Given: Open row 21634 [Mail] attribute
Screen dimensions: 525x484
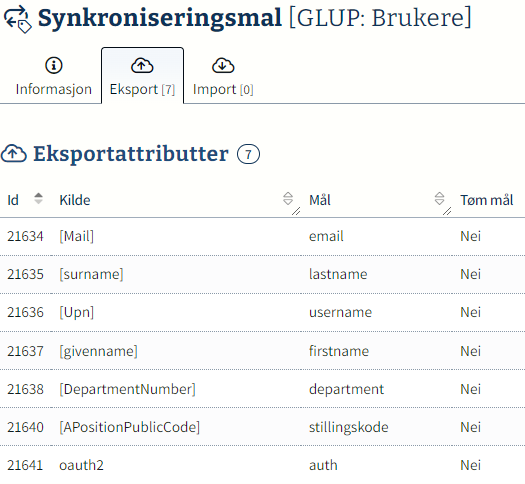Looking at the screenshot, I should (262, 236).
